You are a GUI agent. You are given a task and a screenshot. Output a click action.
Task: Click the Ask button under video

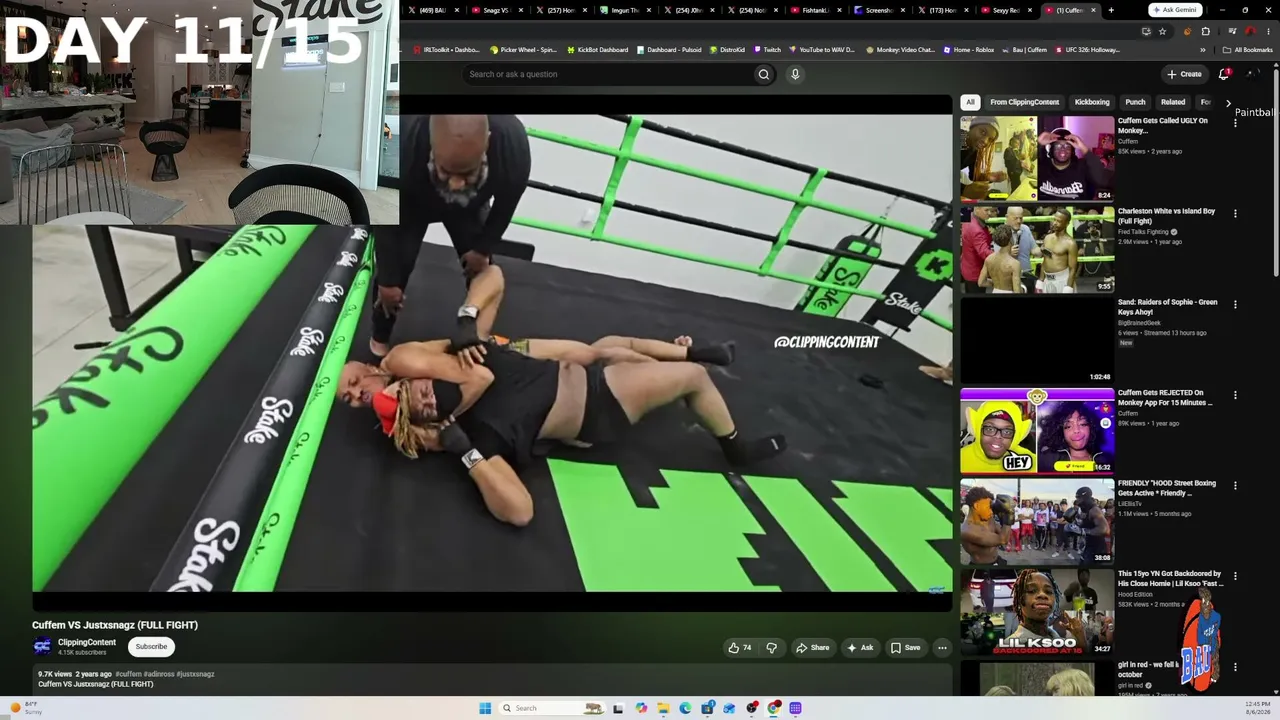[x=860, y=648]
